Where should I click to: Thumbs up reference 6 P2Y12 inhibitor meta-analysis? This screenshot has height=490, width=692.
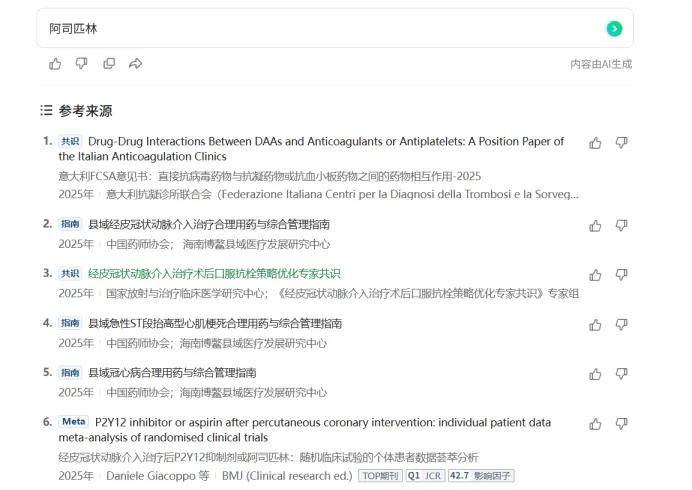click(596, 424)
